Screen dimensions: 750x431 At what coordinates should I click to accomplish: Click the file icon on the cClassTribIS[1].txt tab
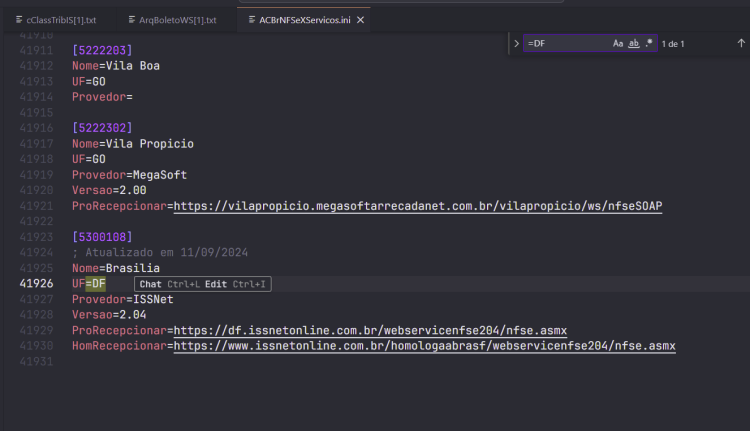pos(19,20)
